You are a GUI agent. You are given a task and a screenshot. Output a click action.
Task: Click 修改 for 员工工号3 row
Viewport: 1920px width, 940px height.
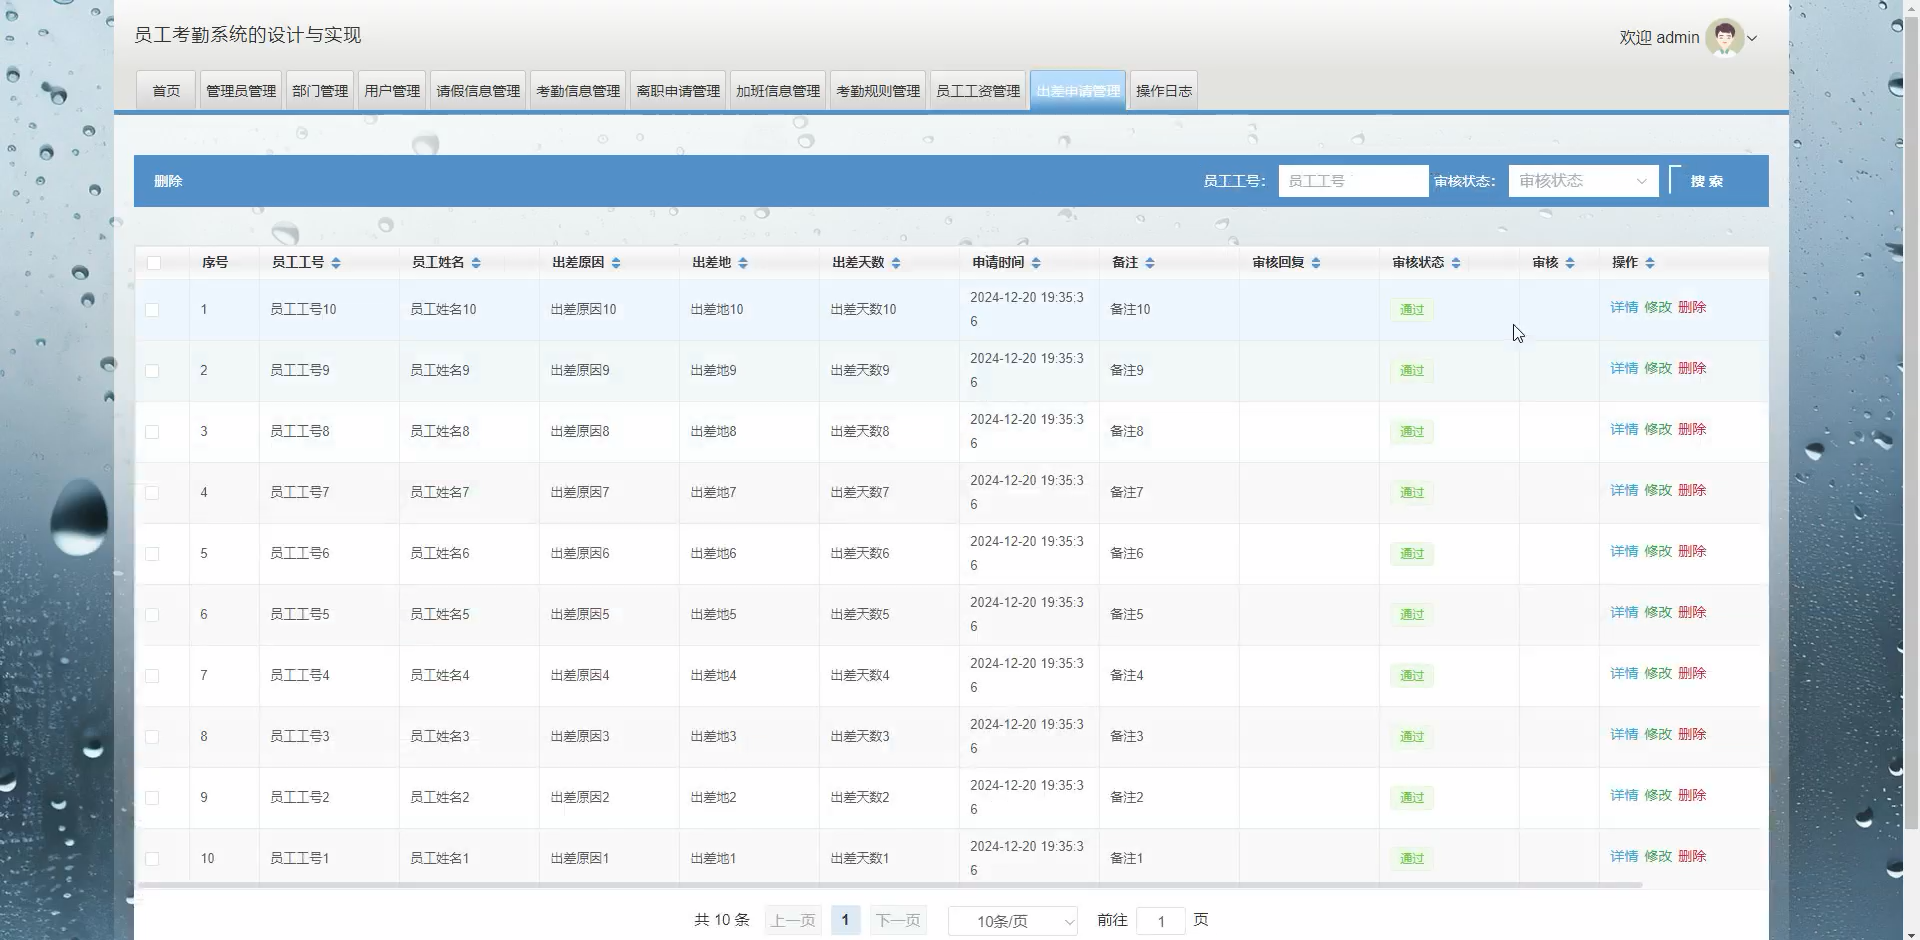click(x=1658, y=734)
